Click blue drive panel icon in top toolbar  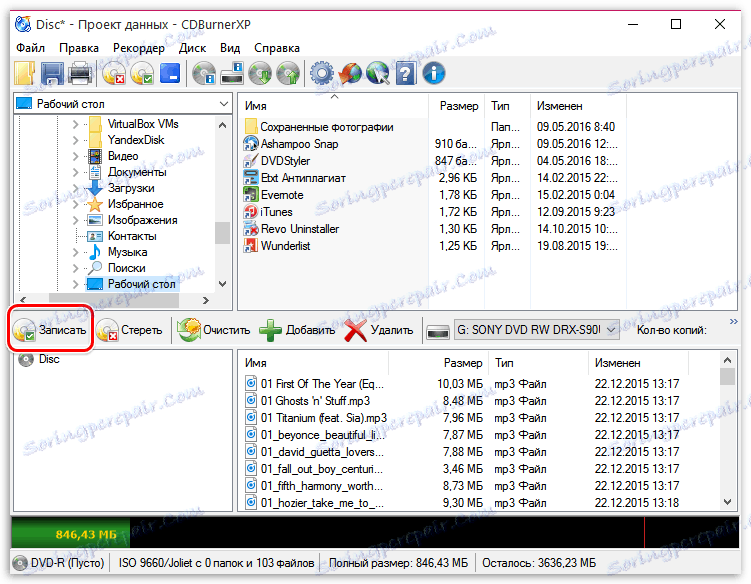[x=170, y=73]
